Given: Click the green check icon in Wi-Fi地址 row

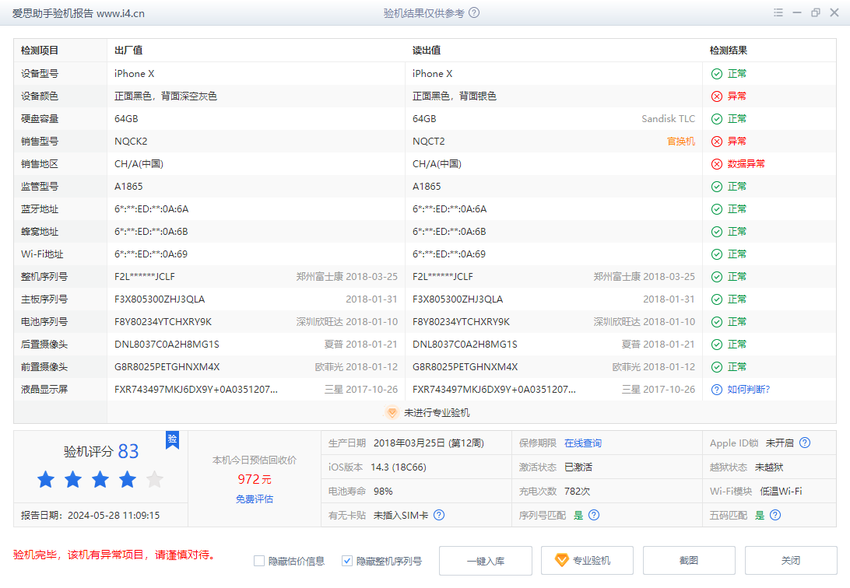Looking at the screenshot, I should [x=717, y=254].
